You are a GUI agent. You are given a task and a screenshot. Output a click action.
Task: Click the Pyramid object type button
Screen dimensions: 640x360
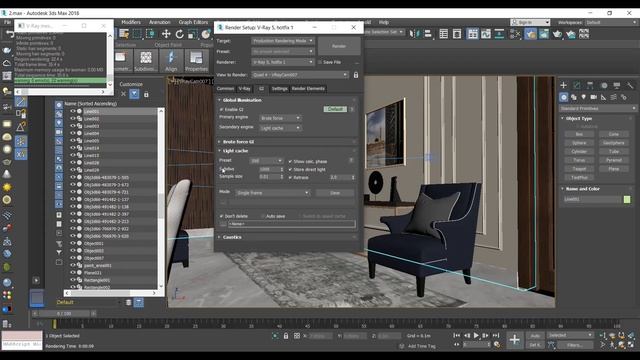pyautogui.click(x=614, y=160)
